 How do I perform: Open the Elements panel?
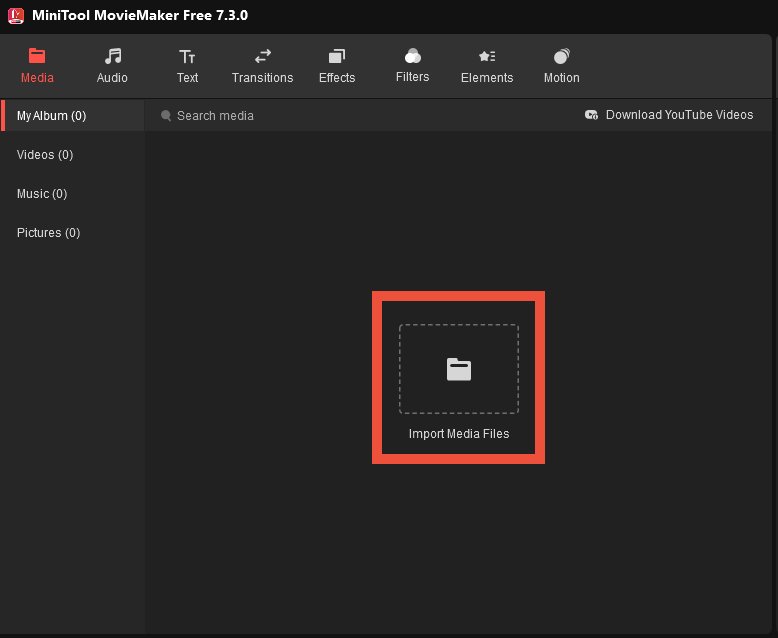pyautogui.click(x=487, y=66)
